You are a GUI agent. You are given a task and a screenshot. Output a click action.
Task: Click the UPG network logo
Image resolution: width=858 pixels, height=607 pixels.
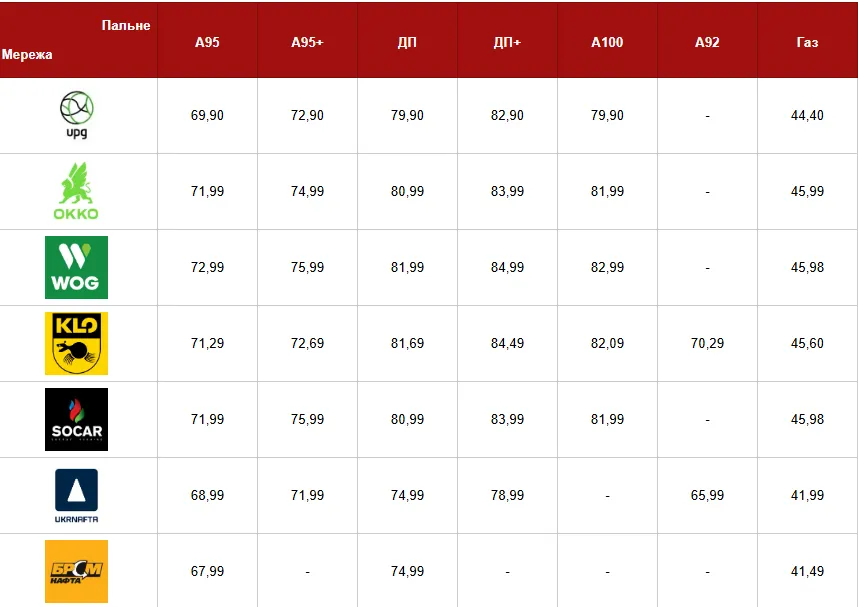tap(77, 114)
